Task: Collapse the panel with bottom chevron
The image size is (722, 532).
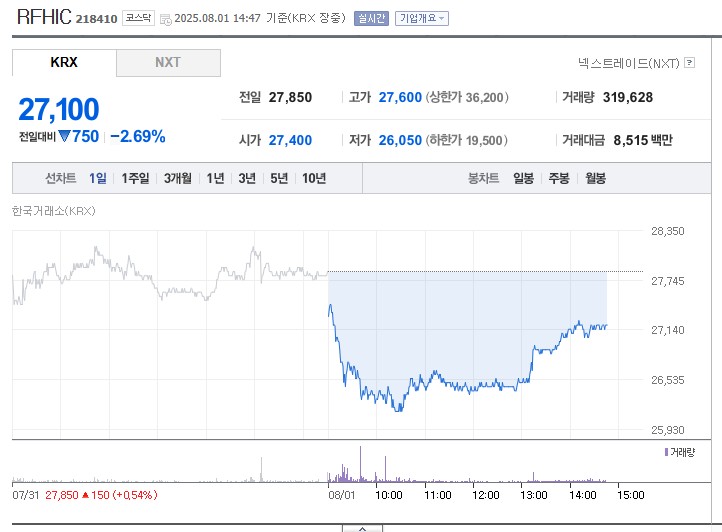Action: (x=361, y=527)
